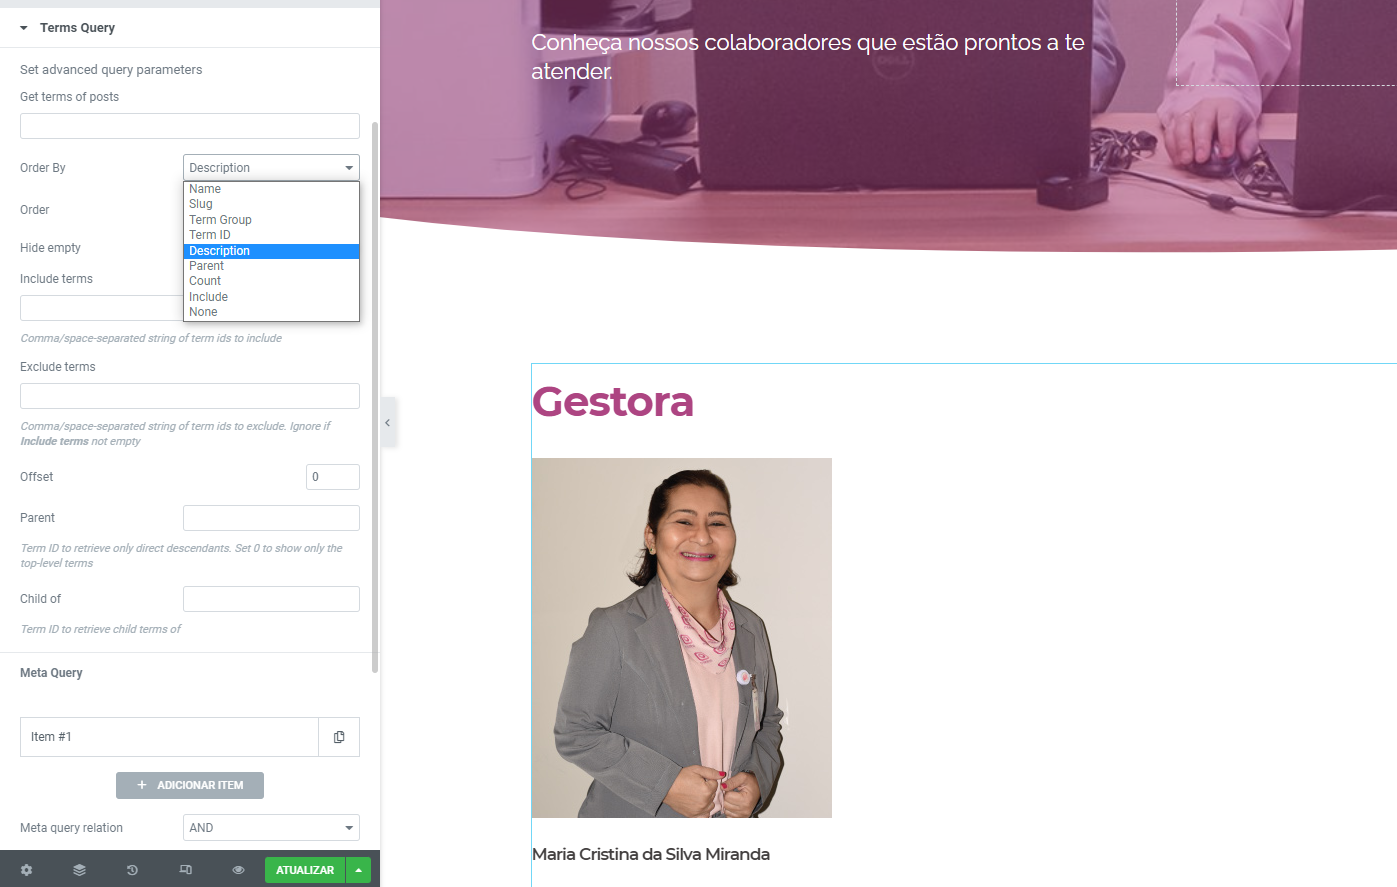Click the ATUALIZAR button
1397x887 pixels.
click(305, 870)
